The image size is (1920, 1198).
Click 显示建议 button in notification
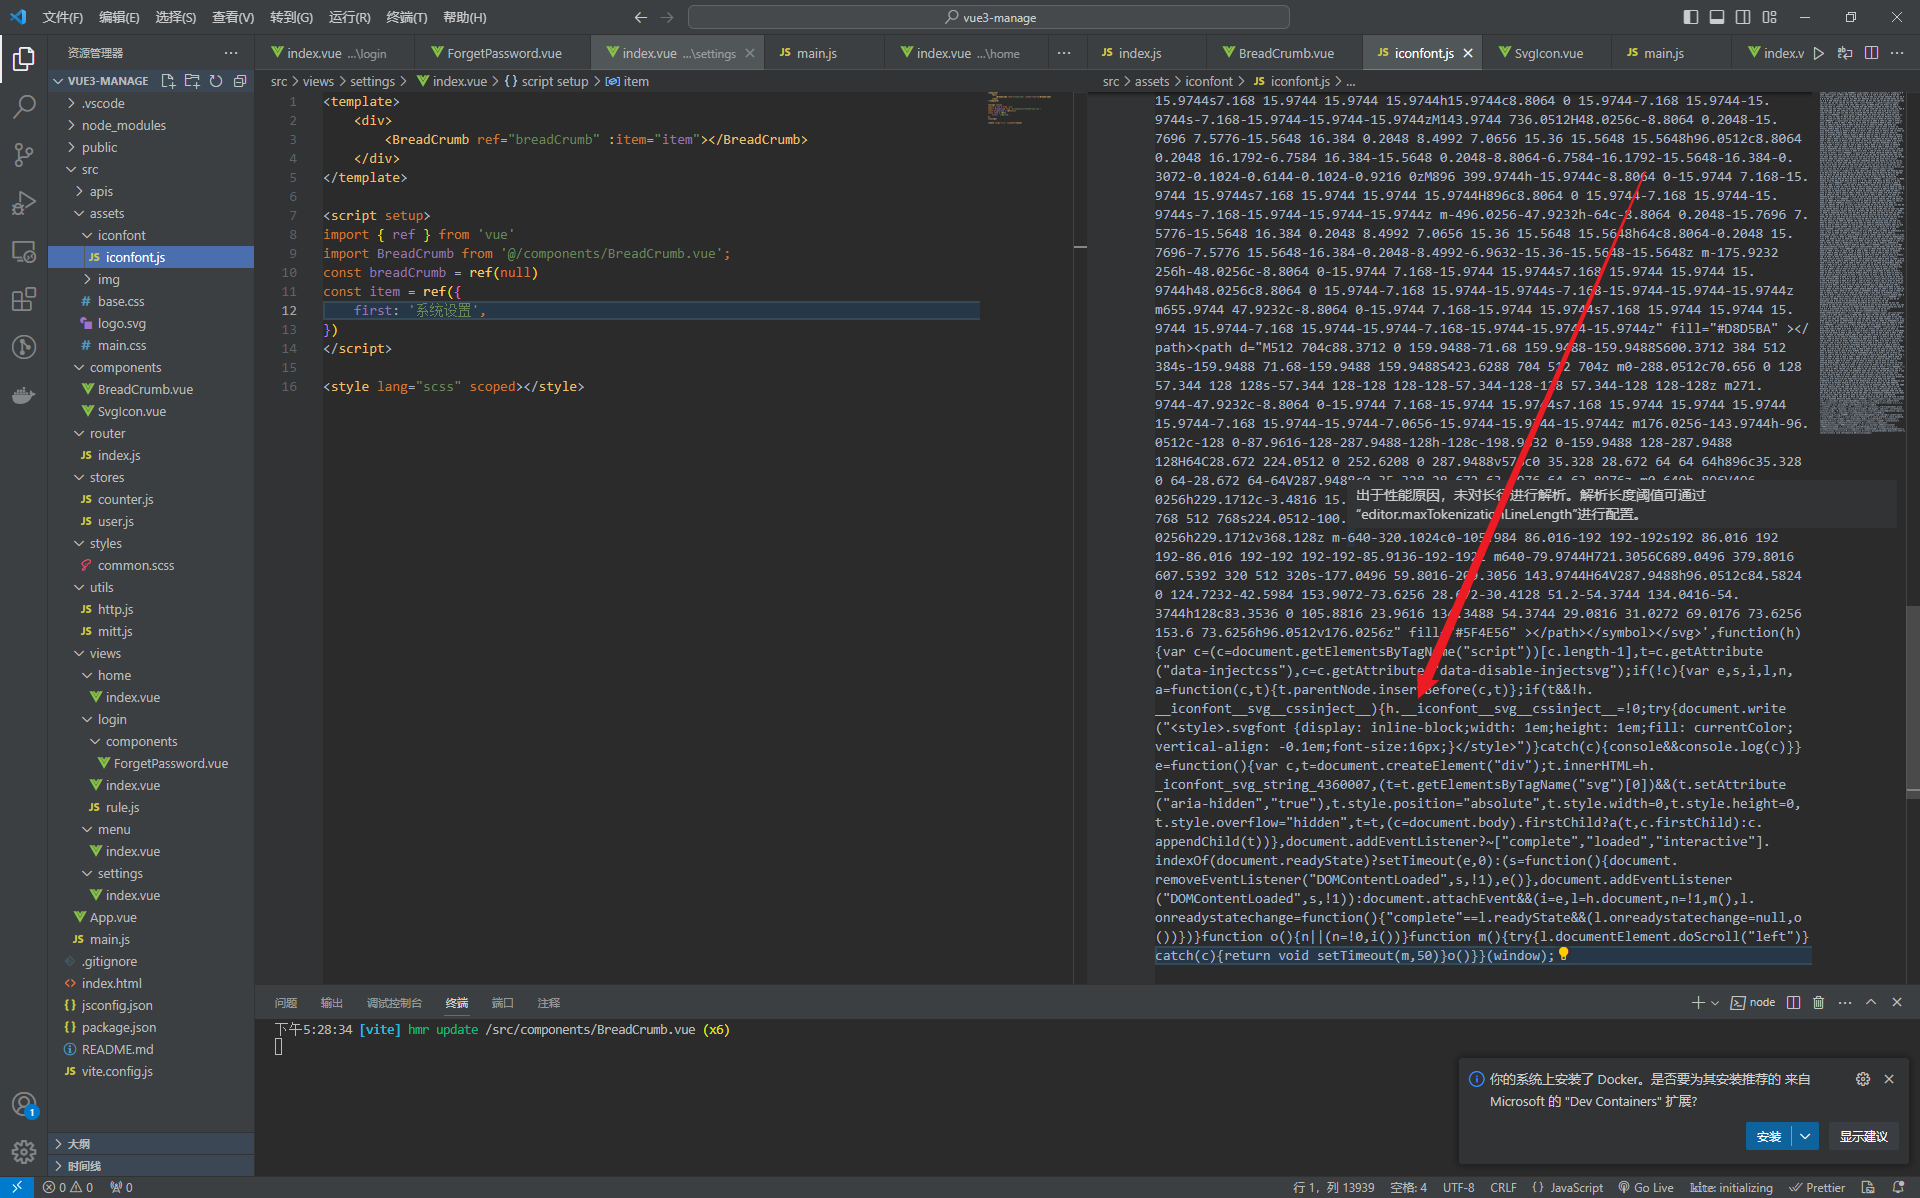click(x=1863, y=1136)
